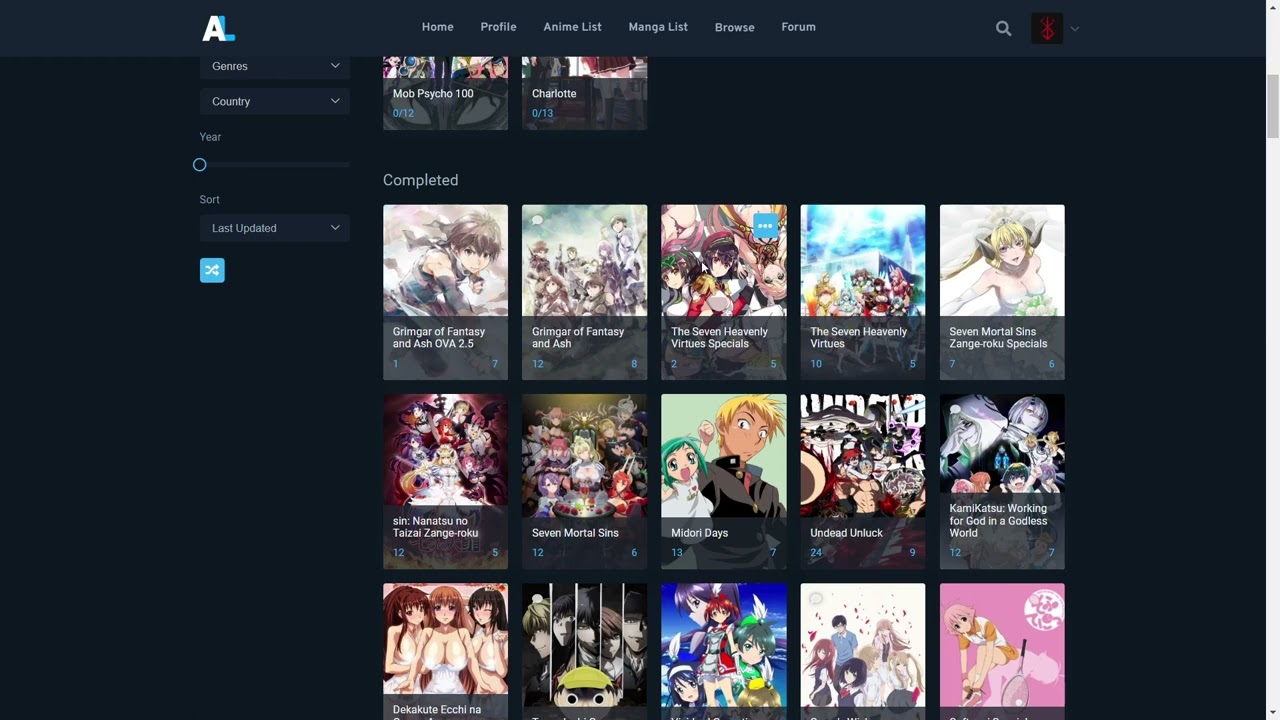The height and width of the screenshot is (720, 1280).
Task: Click the AniList logo
Action: coord(218,28)
